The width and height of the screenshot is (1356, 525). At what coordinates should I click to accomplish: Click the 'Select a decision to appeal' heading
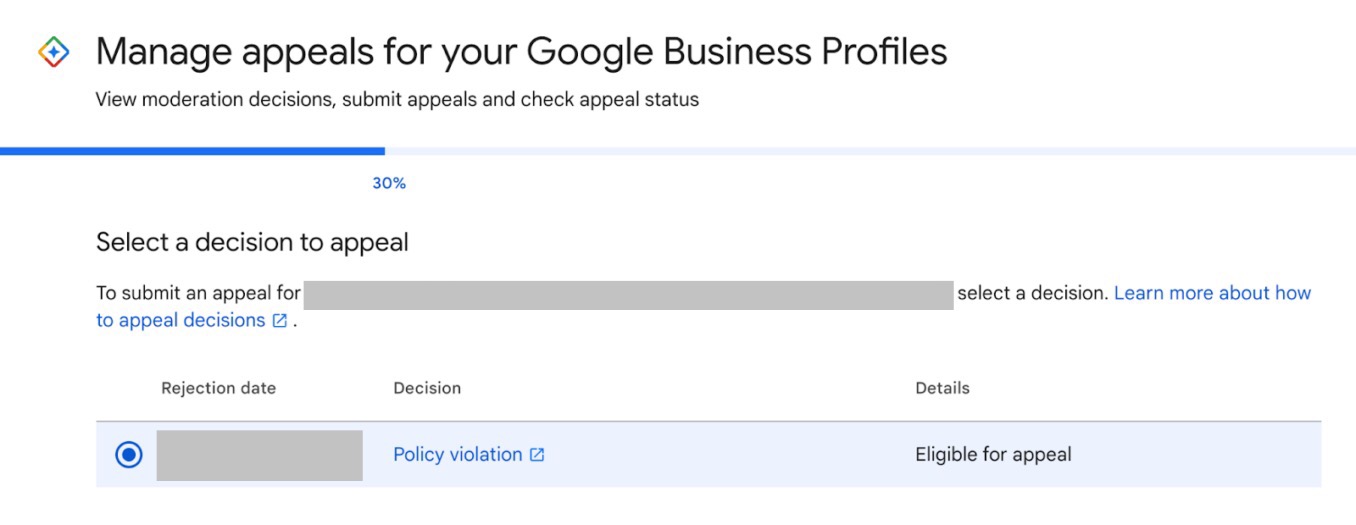[252, 242]
